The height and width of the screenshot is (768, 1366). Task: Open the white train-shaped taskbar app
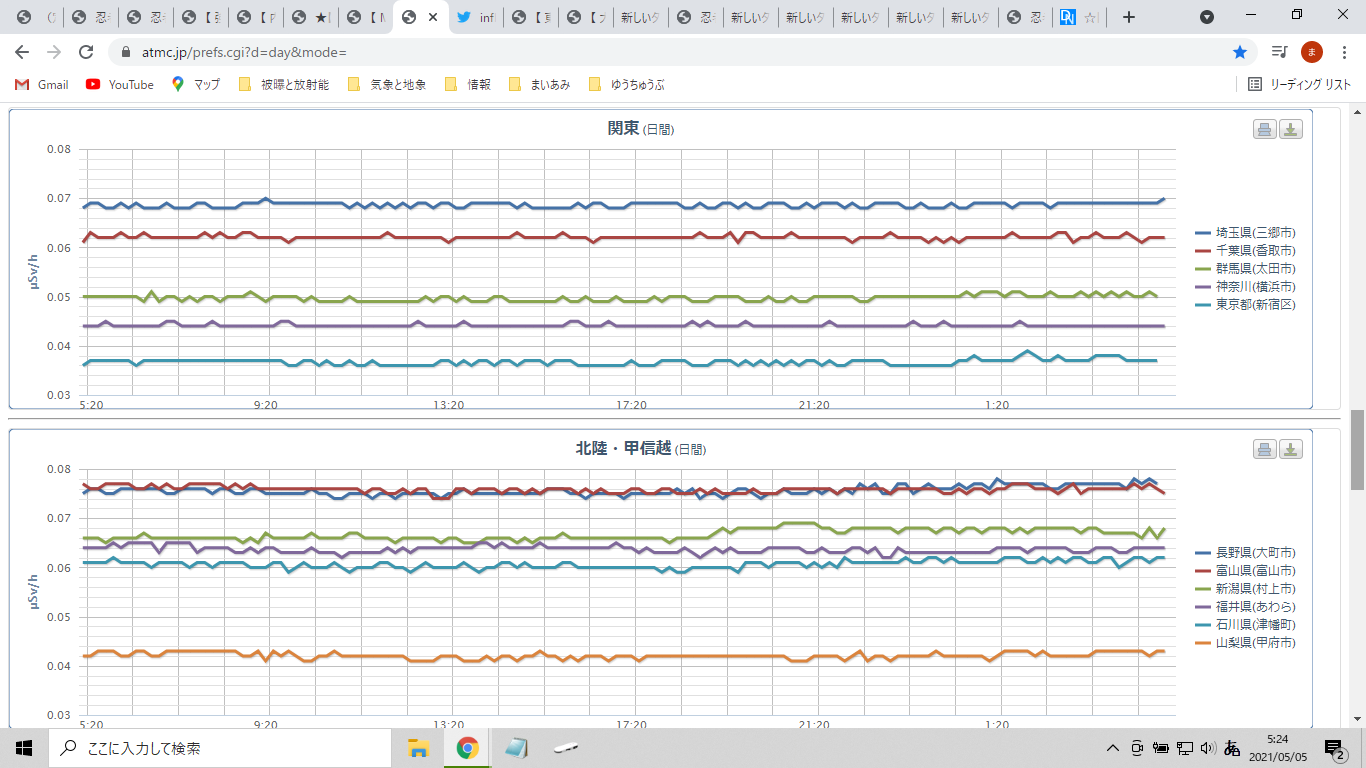pos(565,748)
